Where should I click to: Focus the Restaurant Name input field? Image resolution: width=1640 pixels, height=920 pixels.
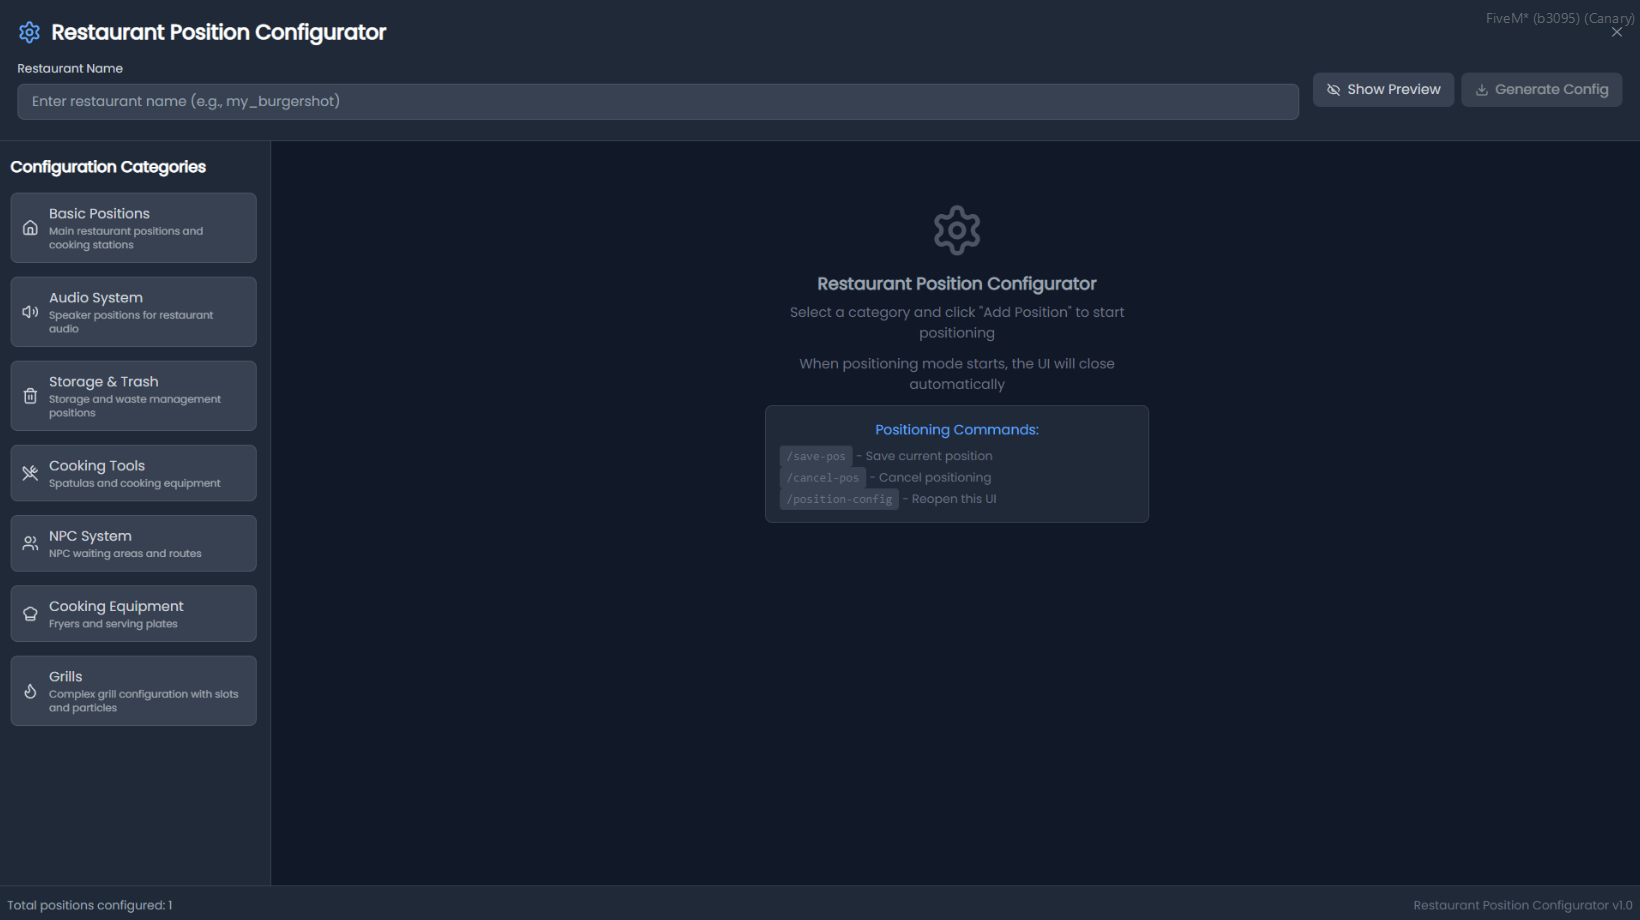point(657,102)
